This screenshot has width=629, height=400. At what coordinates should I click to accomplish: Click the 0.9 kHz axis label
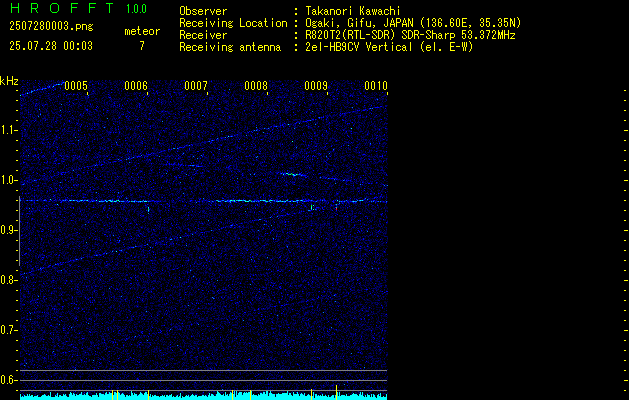click(x=8, y=230)
